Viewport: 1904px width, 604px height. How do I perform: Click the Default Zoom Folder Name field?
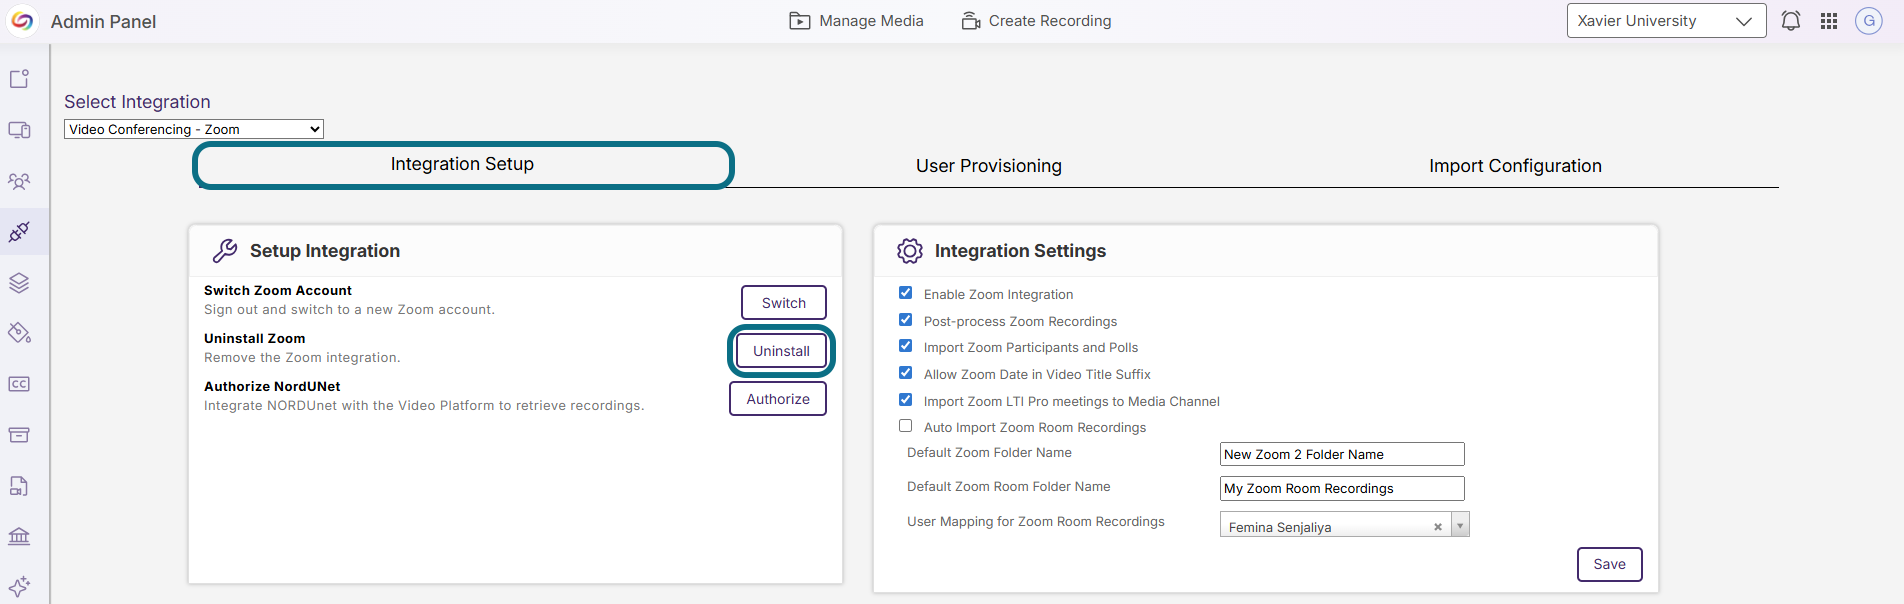[x=1342, y=454]
